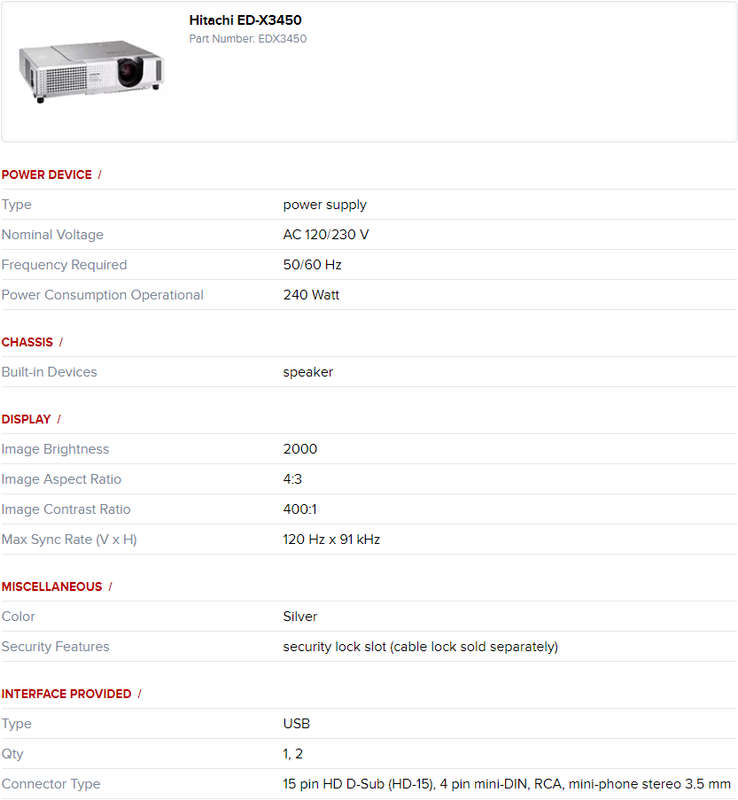
Task: Click the 'power supply' value
Action: (x=325, y=205)
